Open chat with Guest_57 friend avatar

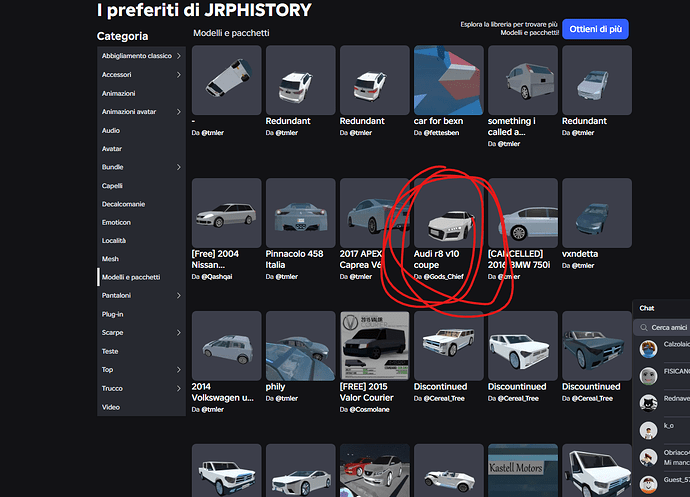coord(648,484)
